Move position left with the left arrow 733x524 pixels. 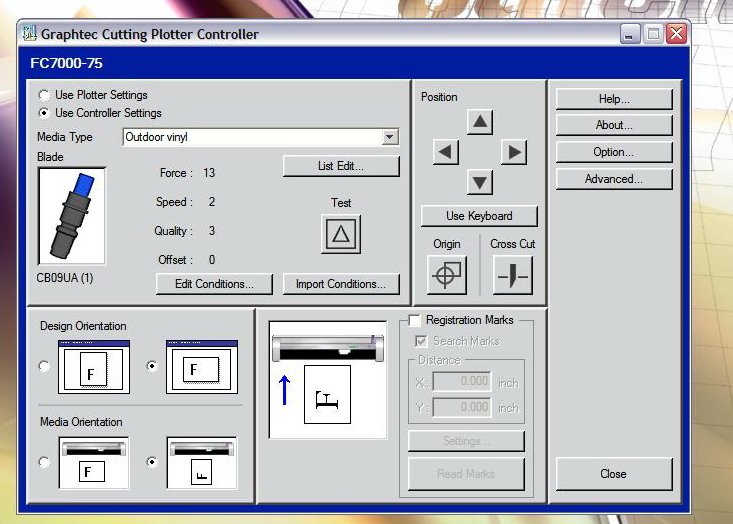(446, 152)
